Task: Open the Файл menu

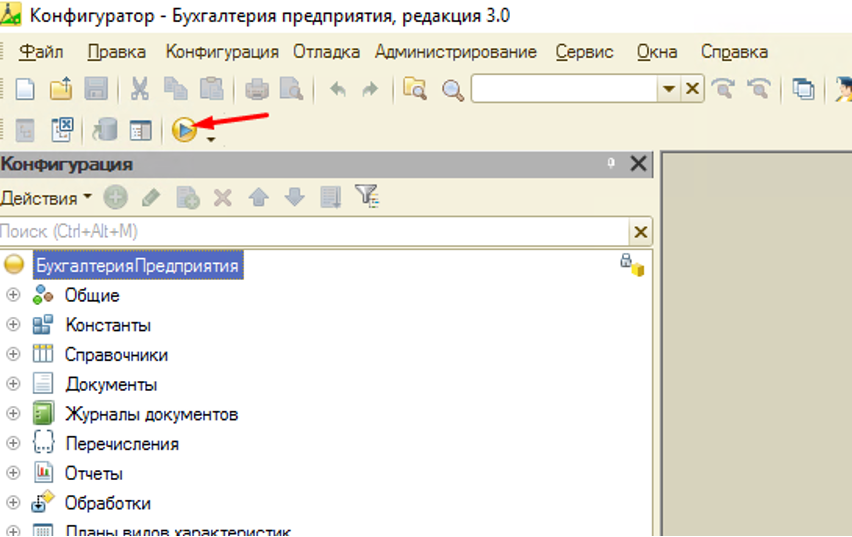Action: click(41, 52)
